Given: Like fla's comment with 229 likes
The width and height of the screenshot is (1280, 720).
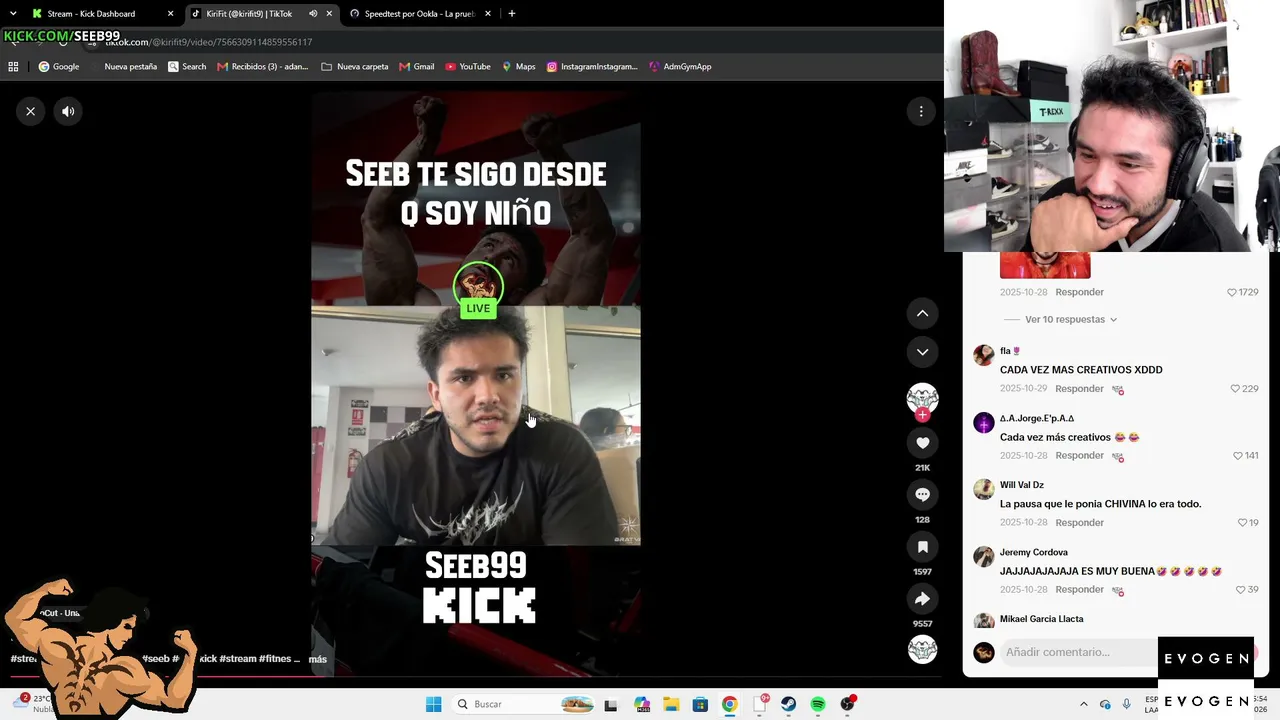Looking at the screenshot, I should (1235, 389).
